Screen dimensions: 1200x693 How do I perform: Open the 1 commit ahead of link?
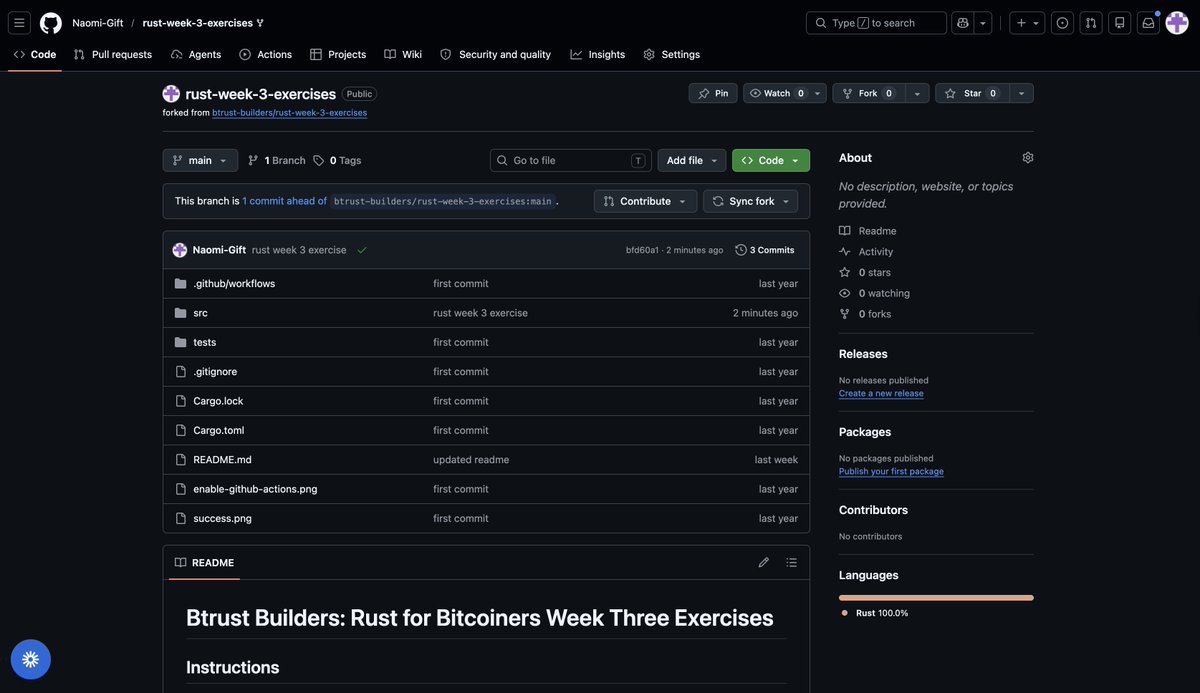[x=285, y=201]
